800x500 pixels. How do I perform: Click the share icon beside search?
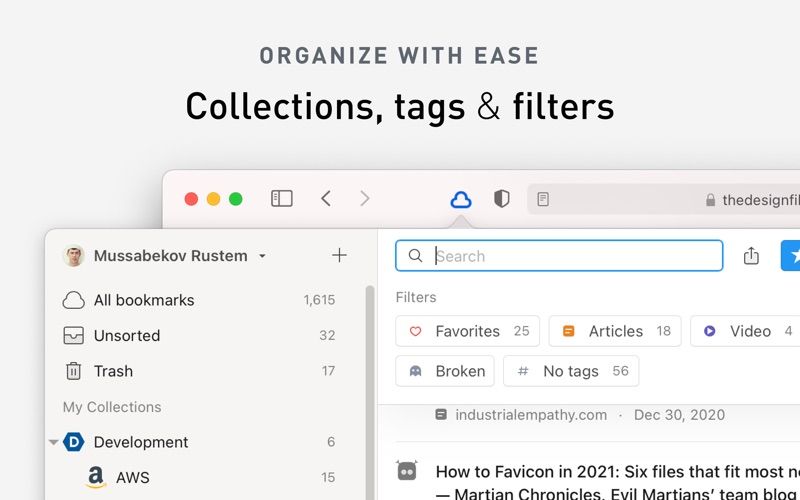[x=751, y=256]
